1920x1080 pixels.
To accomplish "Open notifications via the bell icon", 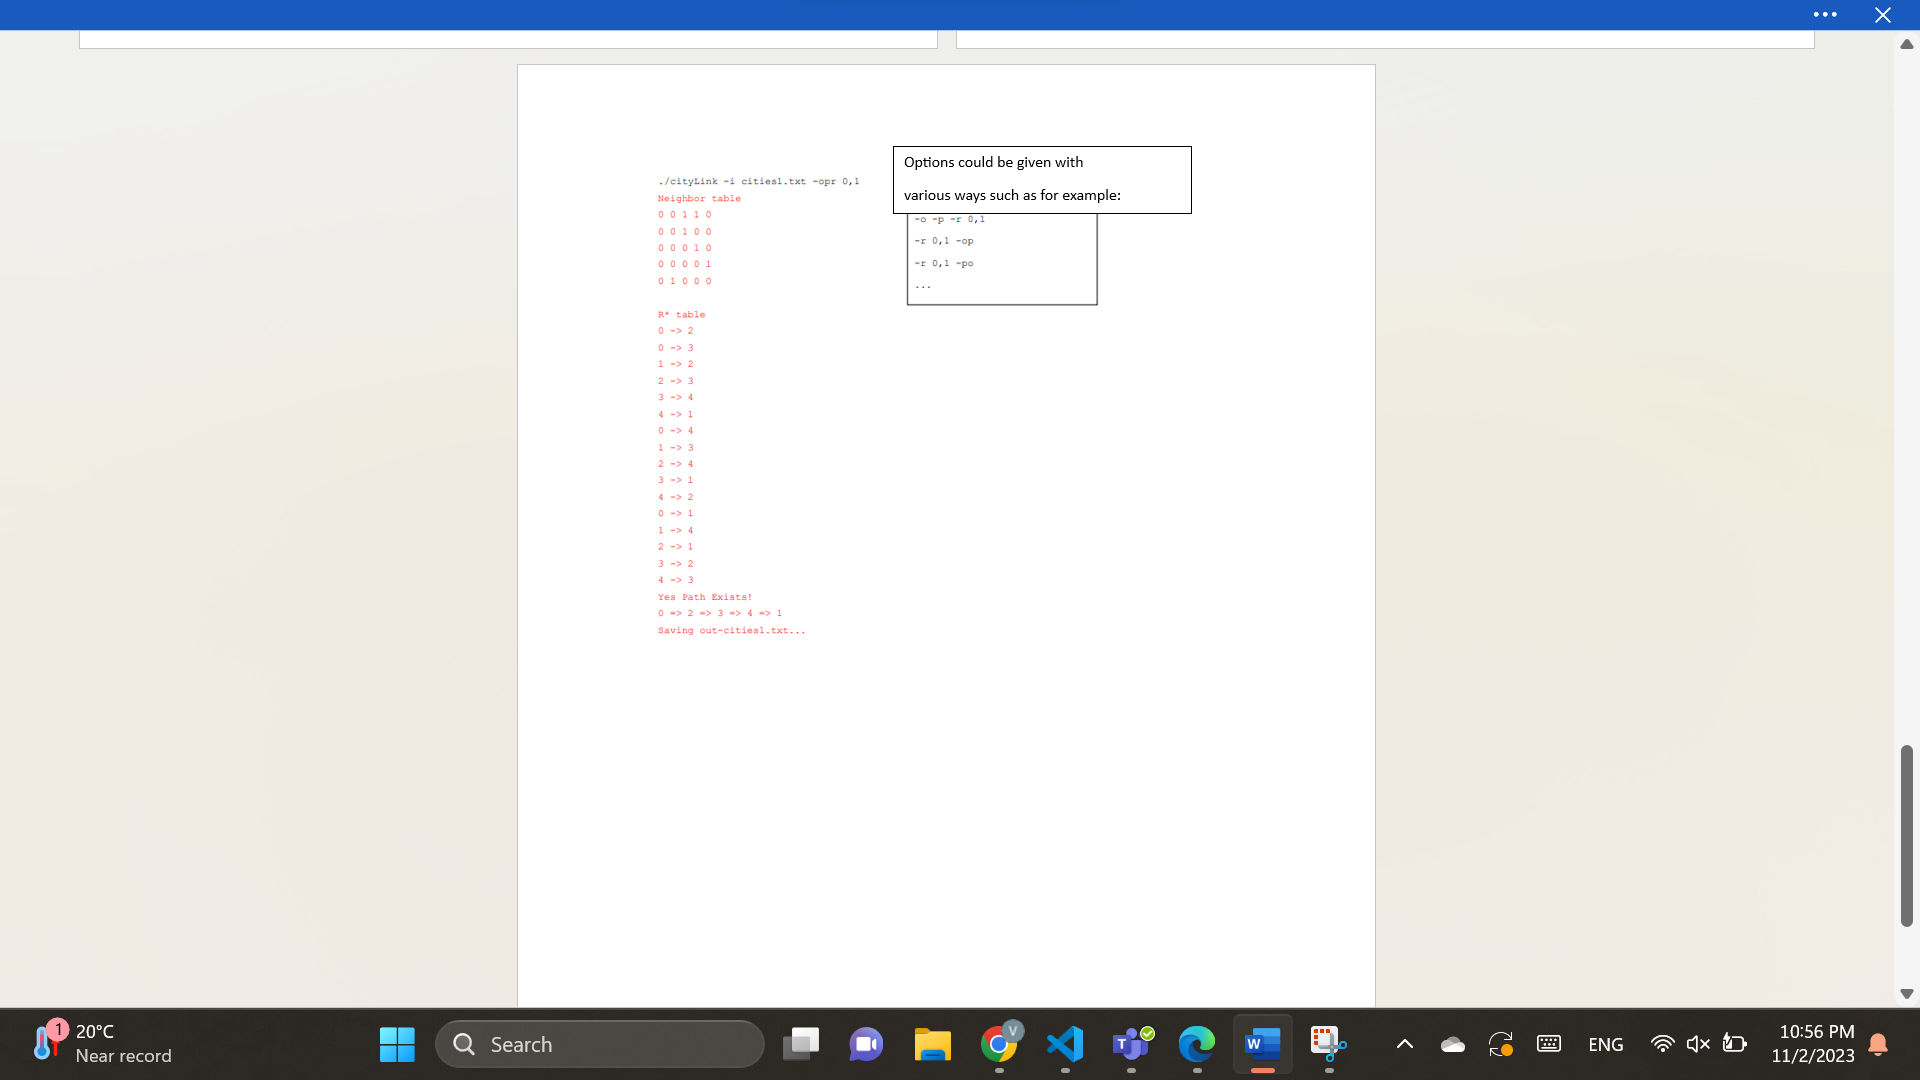I will 1878,1043.
